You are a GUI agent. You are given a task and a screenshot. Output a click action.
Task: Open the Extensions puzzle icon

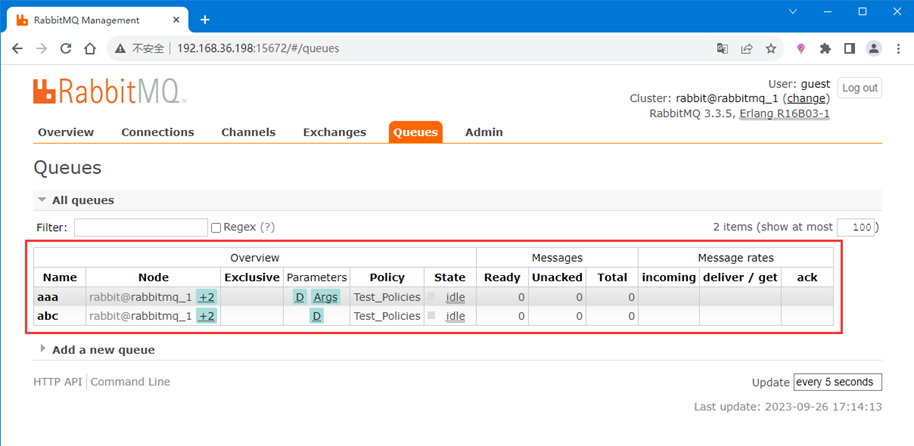(x=825, y=49)
